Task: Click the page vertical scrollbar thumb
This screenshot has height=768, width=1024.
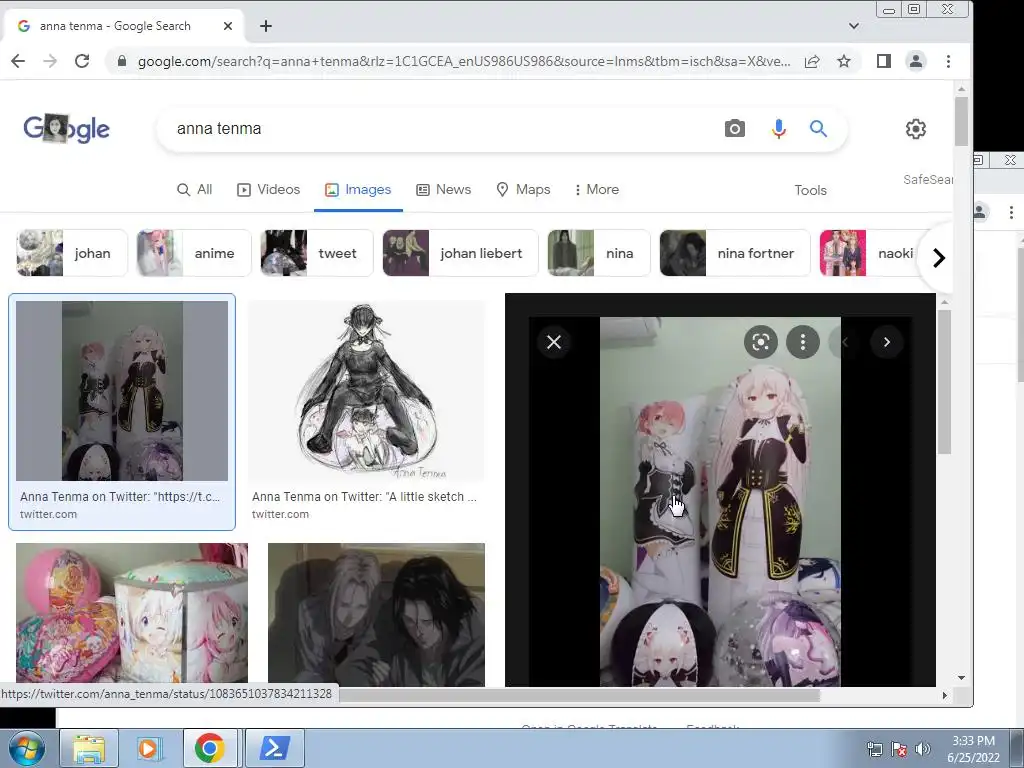Action: pyautogui.click(x=961, y=121)
